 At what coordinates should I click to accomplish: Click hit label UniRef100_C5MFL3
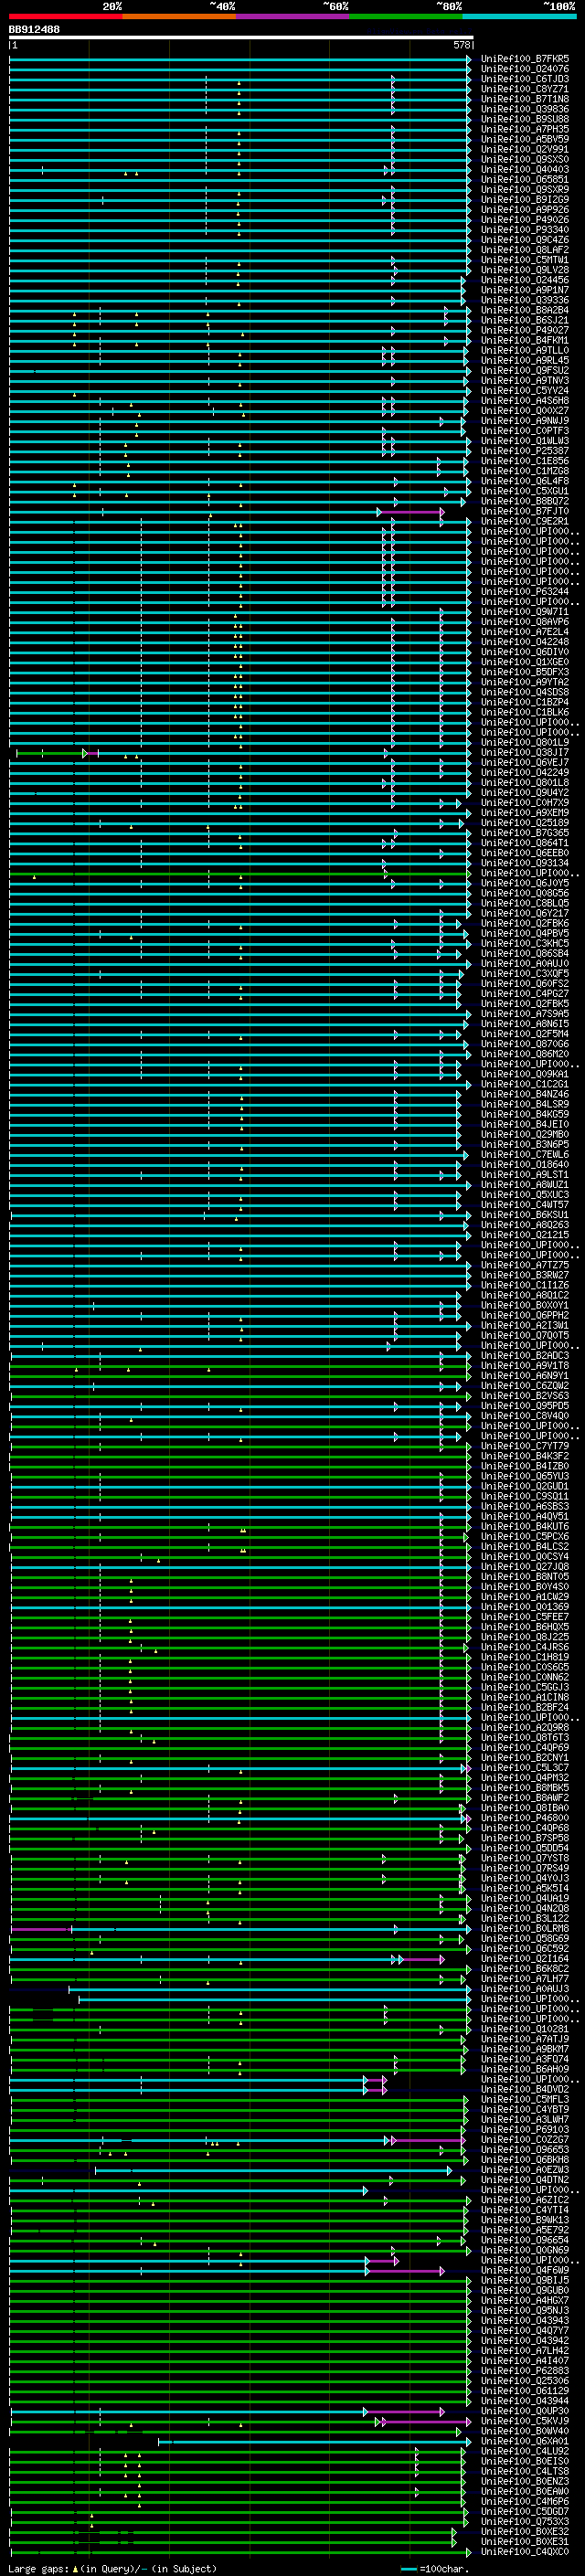pos(525,2099)
